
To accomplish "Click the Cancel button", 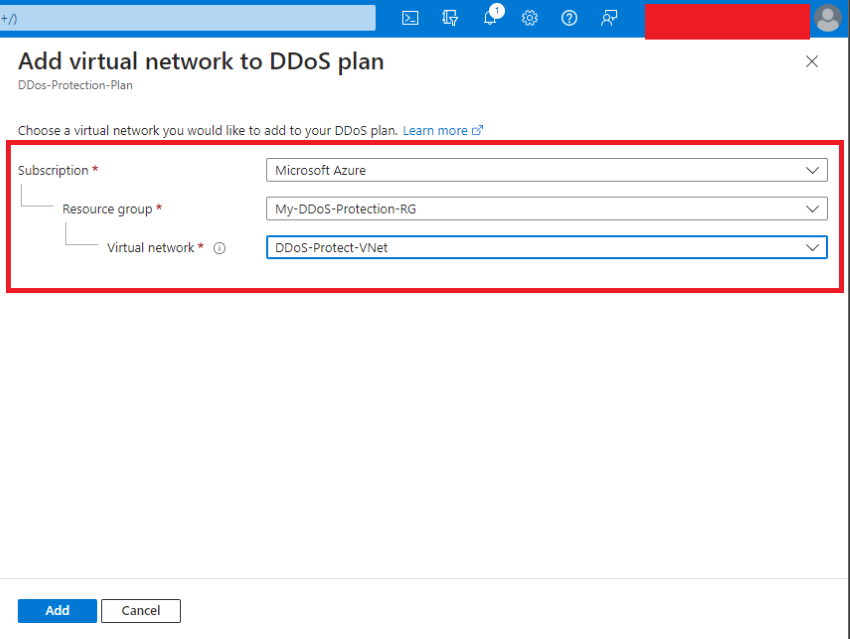I will (140, 610).
